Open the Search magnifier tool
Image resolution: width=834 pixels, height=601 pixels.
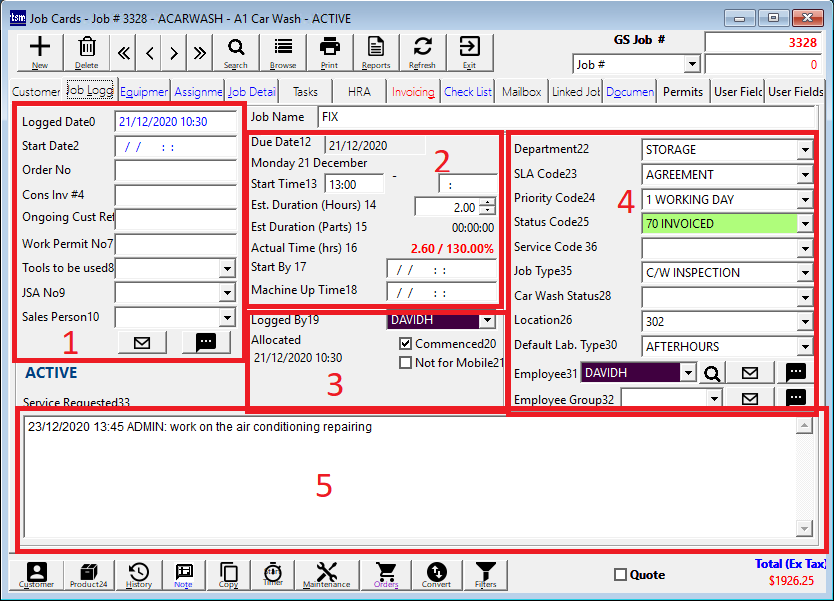(236, 51)
